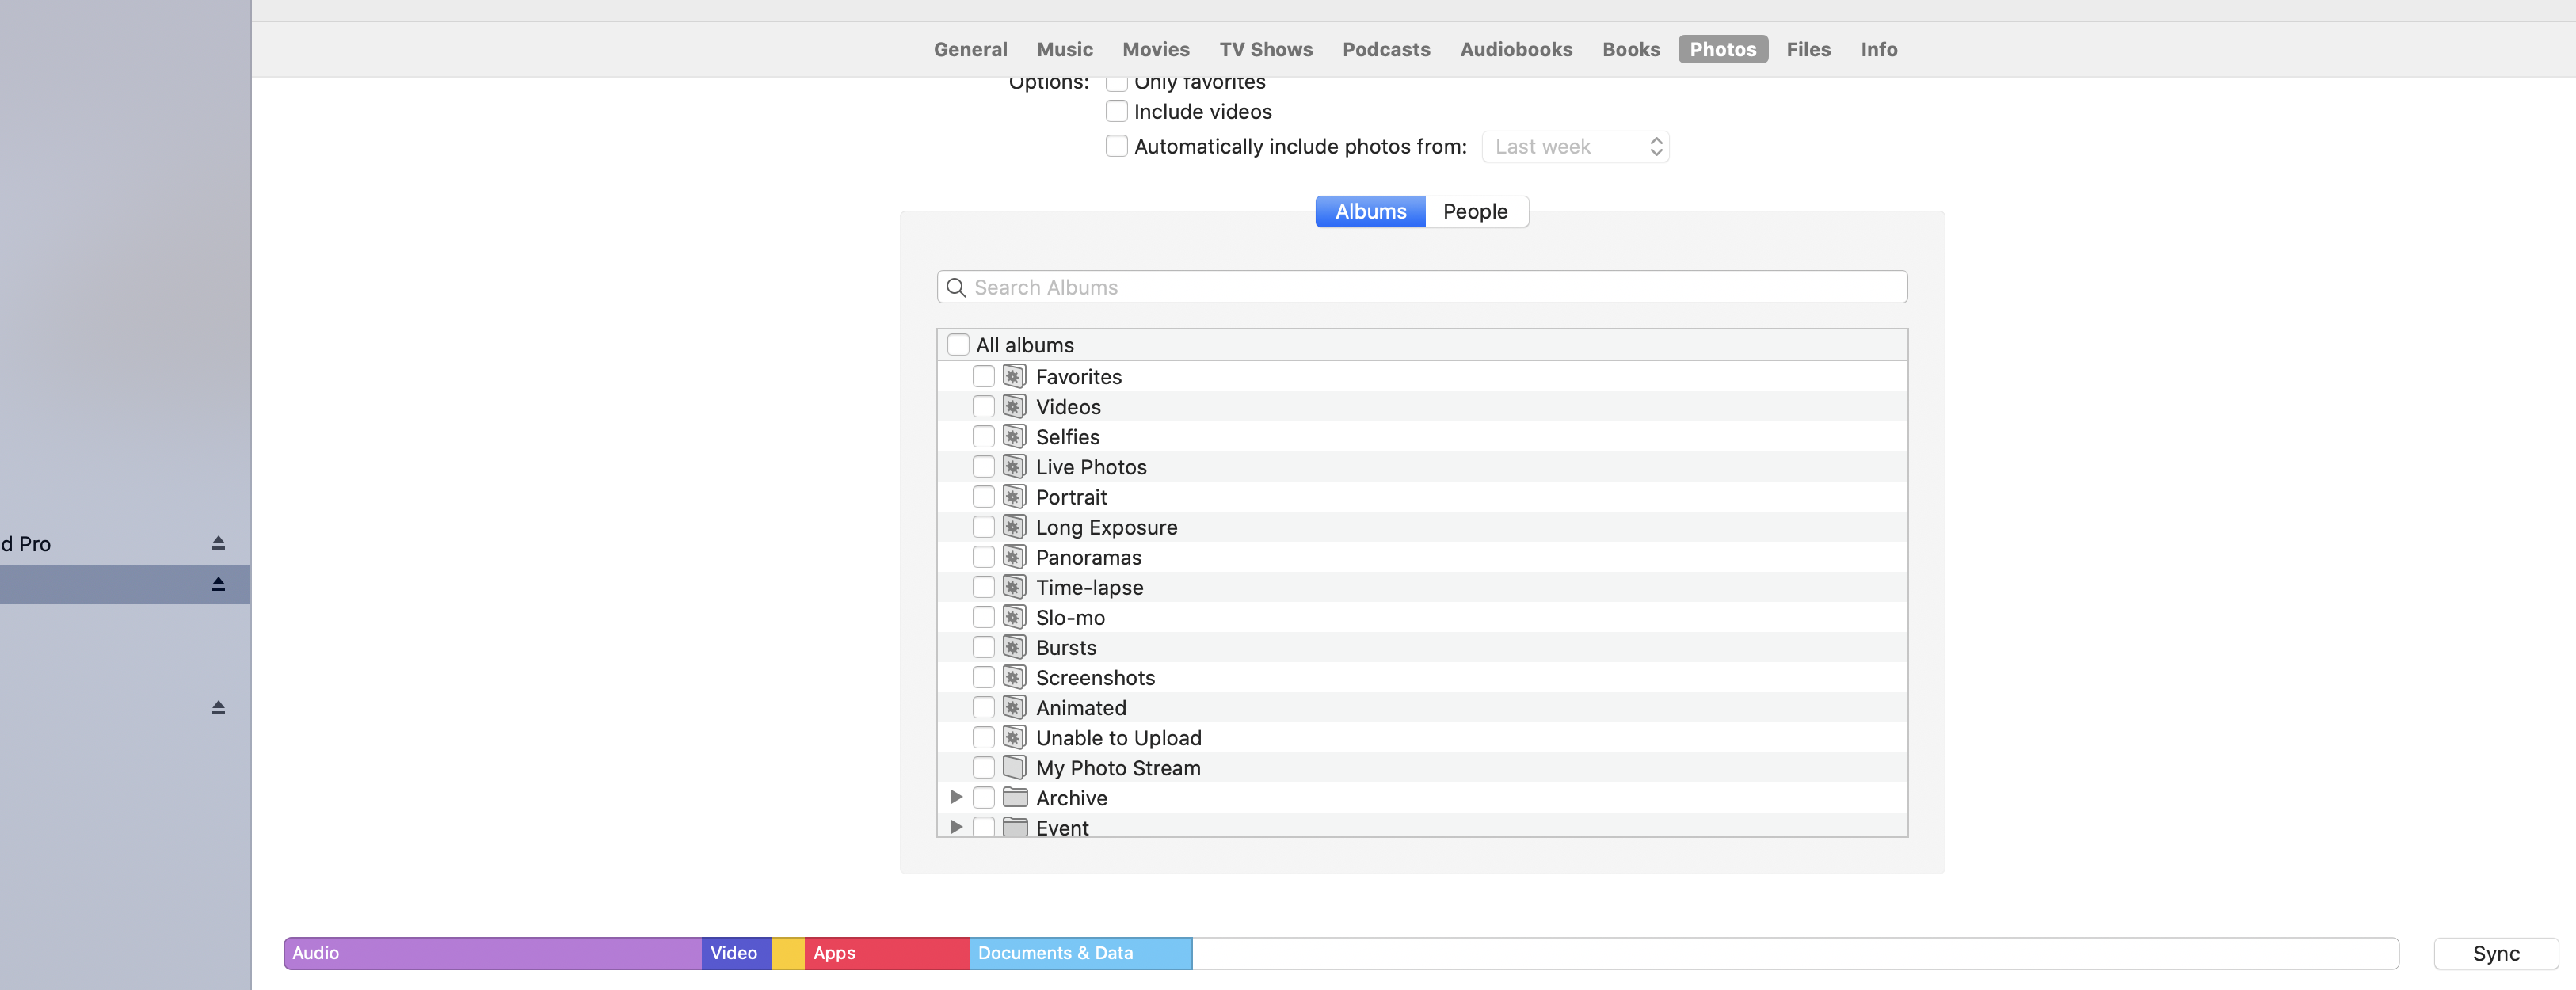Check the All albums checkbox
The image size is (2576, 990).
tap(958, 345)
